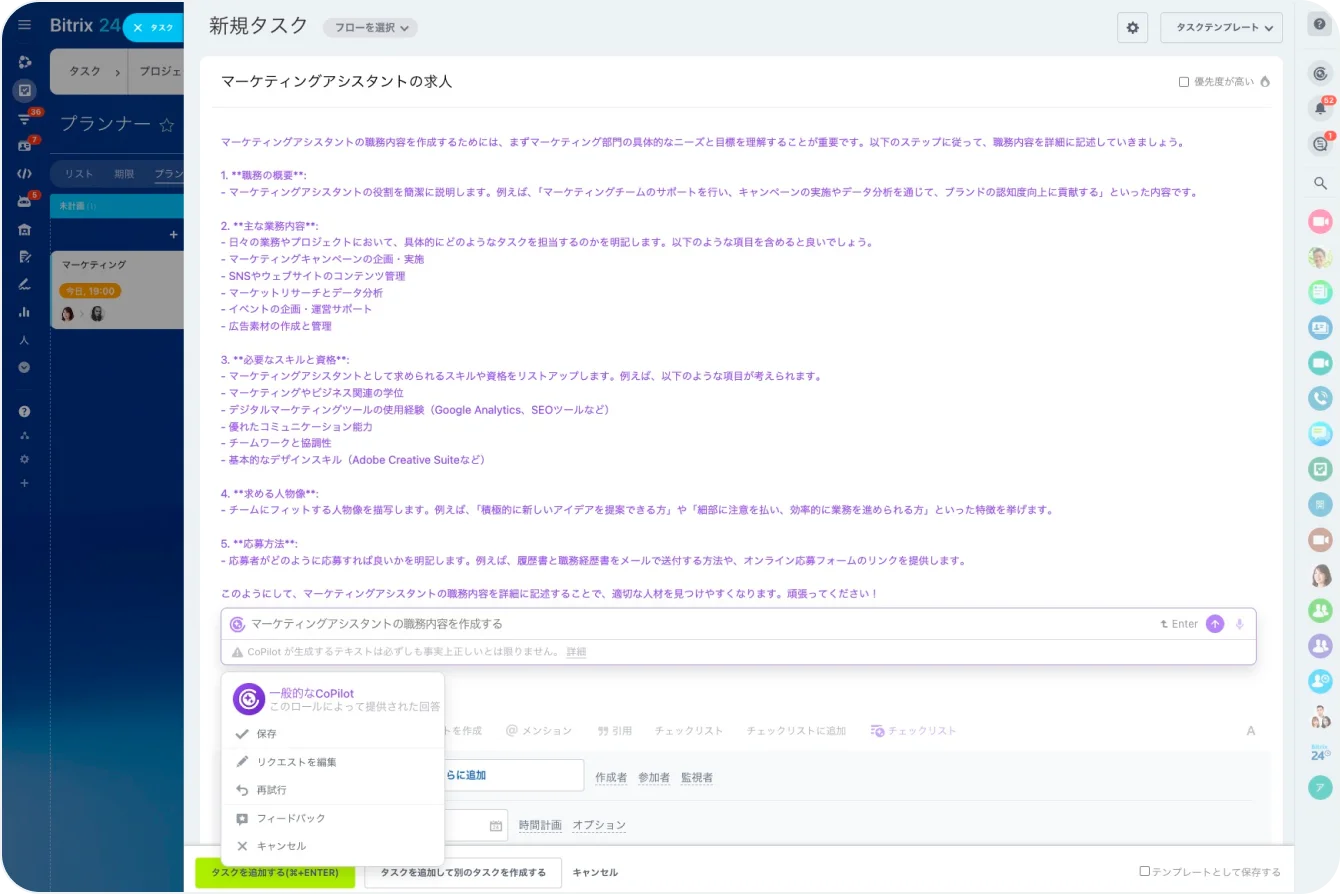Image resolution: width=1340 pixels, height=894 pixels.
Task: Enable テンプレートとして保存する checkbox
Action: (1144, 871)
